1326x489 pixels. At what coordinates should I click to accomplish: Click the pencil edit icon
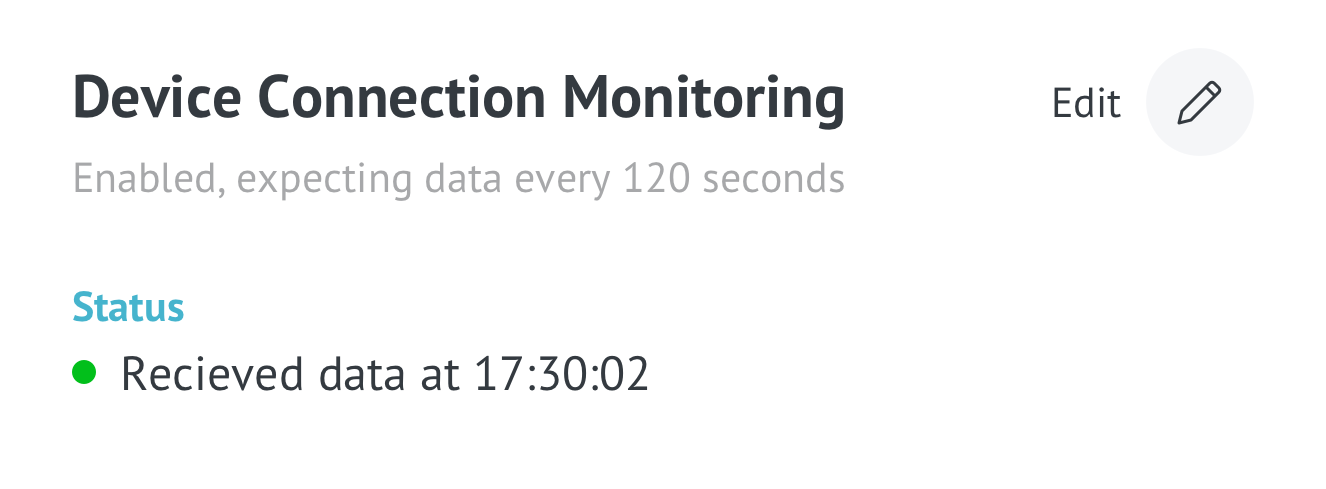[x=1199, y=103]
